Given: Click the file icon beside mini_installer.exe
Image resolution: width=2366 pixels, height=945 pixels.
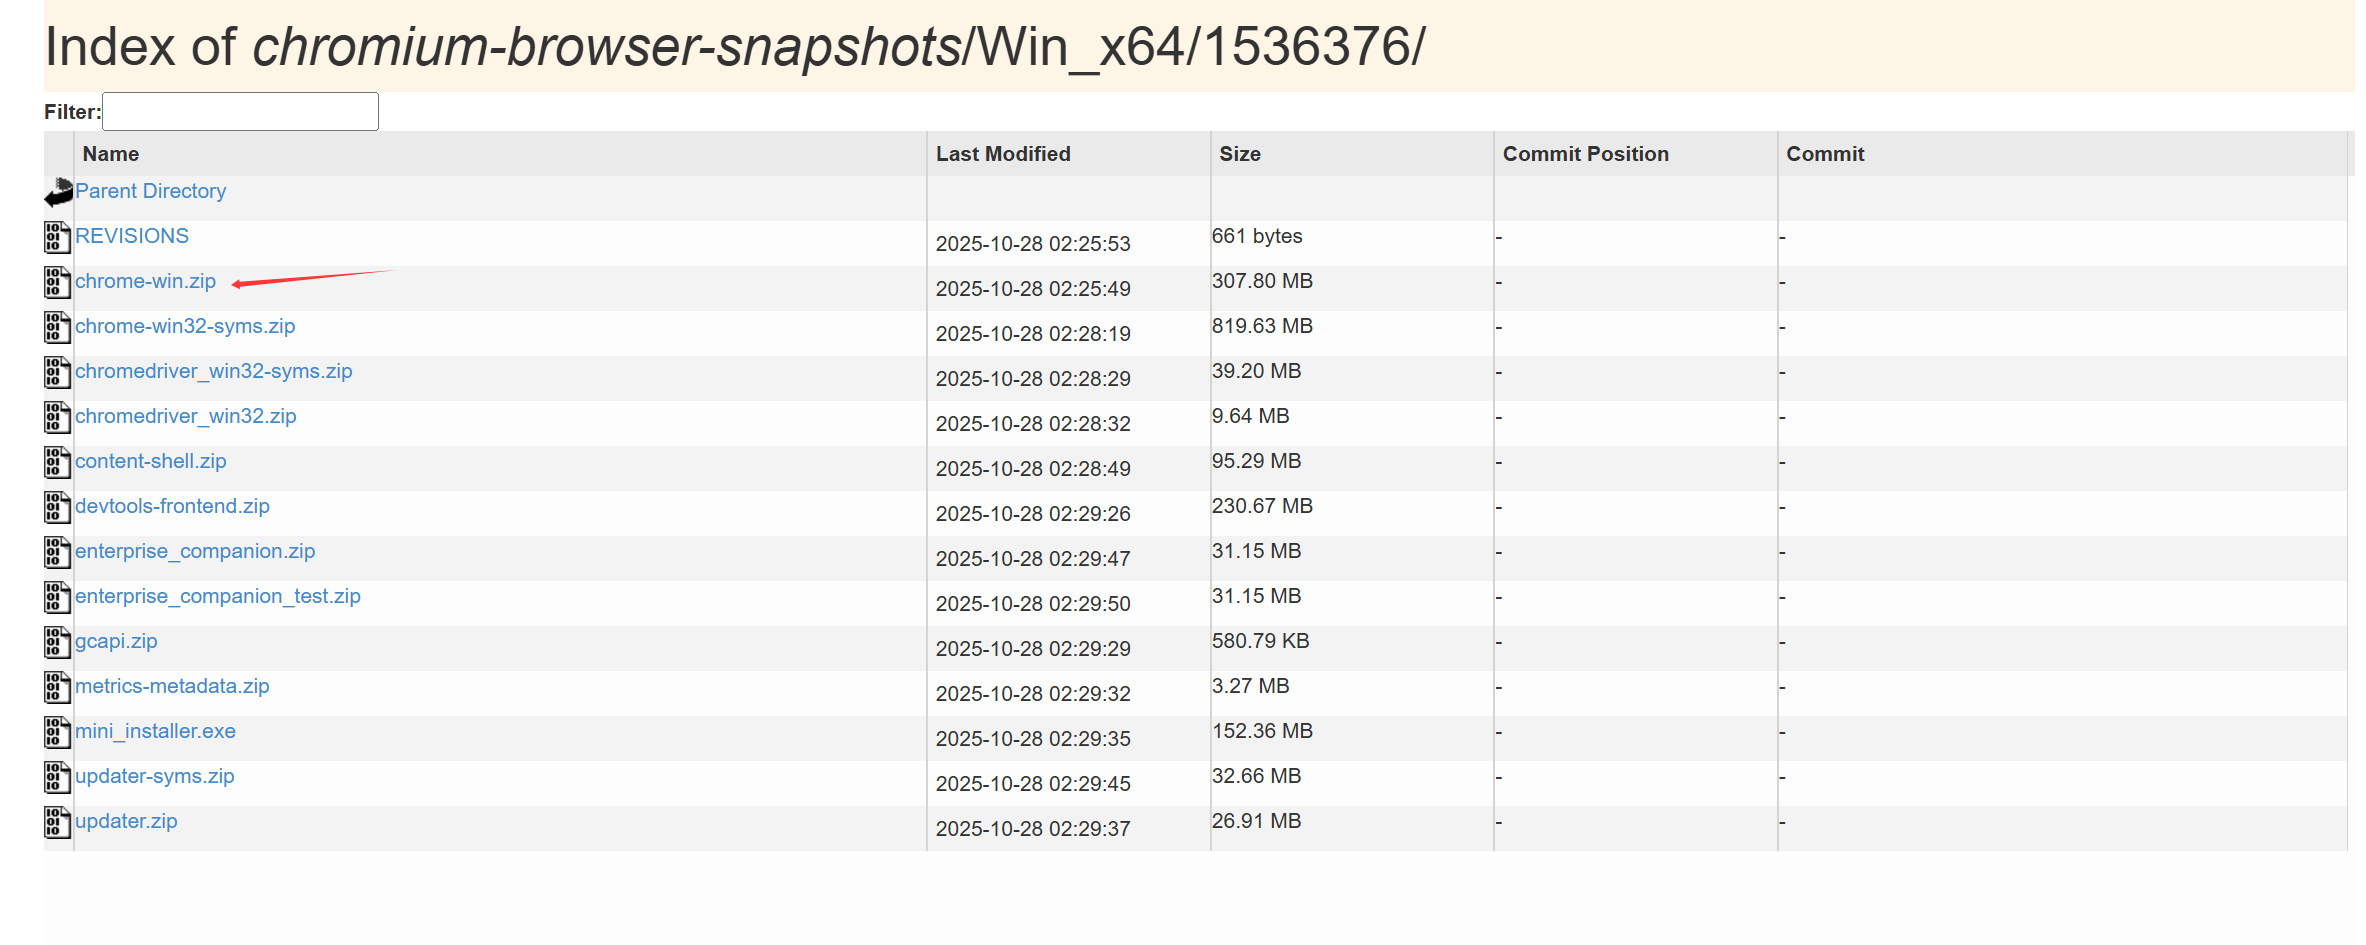Looking at the screenshot, I should [57, 732].
